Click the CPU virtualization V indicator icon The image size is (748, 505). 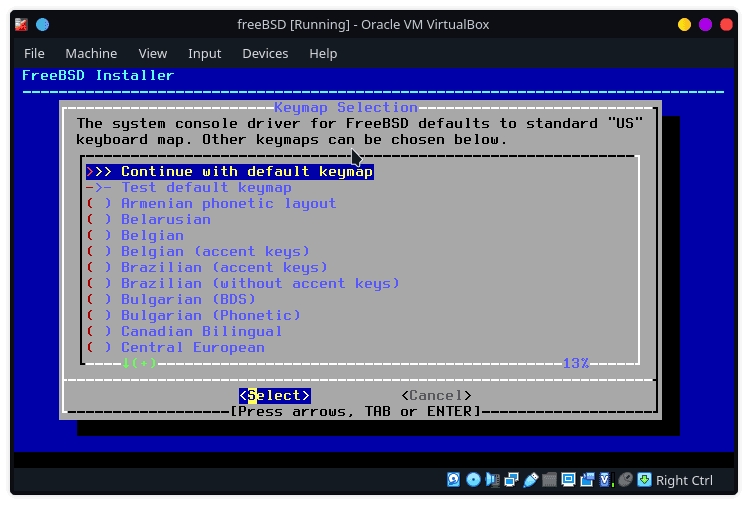606,479
